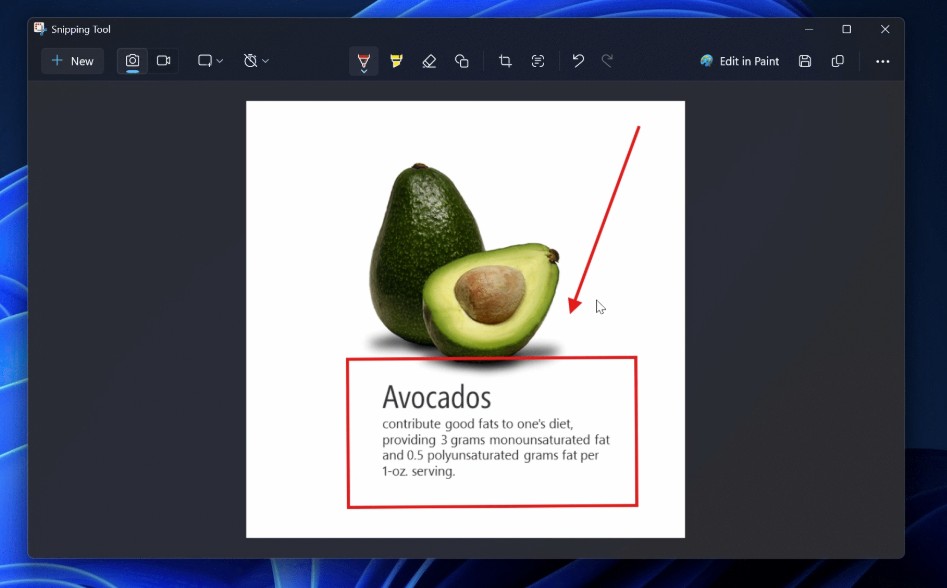The image size is (947, 588).
Task: Copy the snip to the clipboard
Action: pos(838,61)
